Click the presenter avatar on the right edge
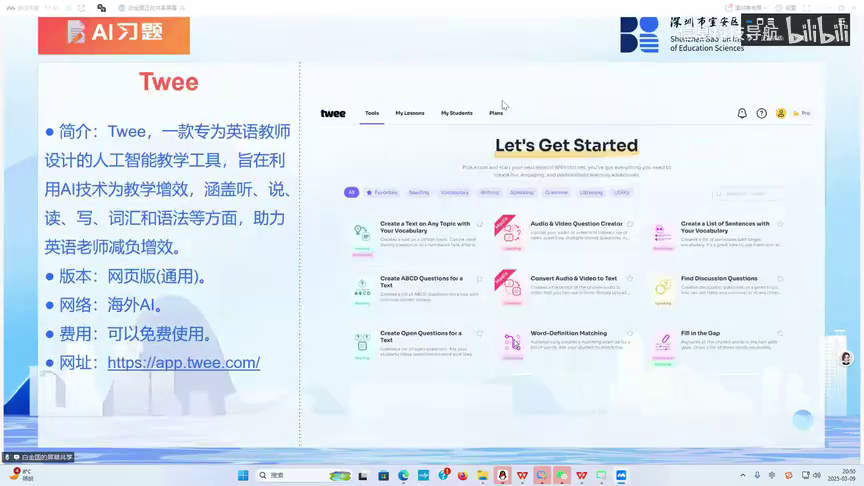Image resolution: width=864 pixels, height=486 pixels. click(x=846, y=359)
